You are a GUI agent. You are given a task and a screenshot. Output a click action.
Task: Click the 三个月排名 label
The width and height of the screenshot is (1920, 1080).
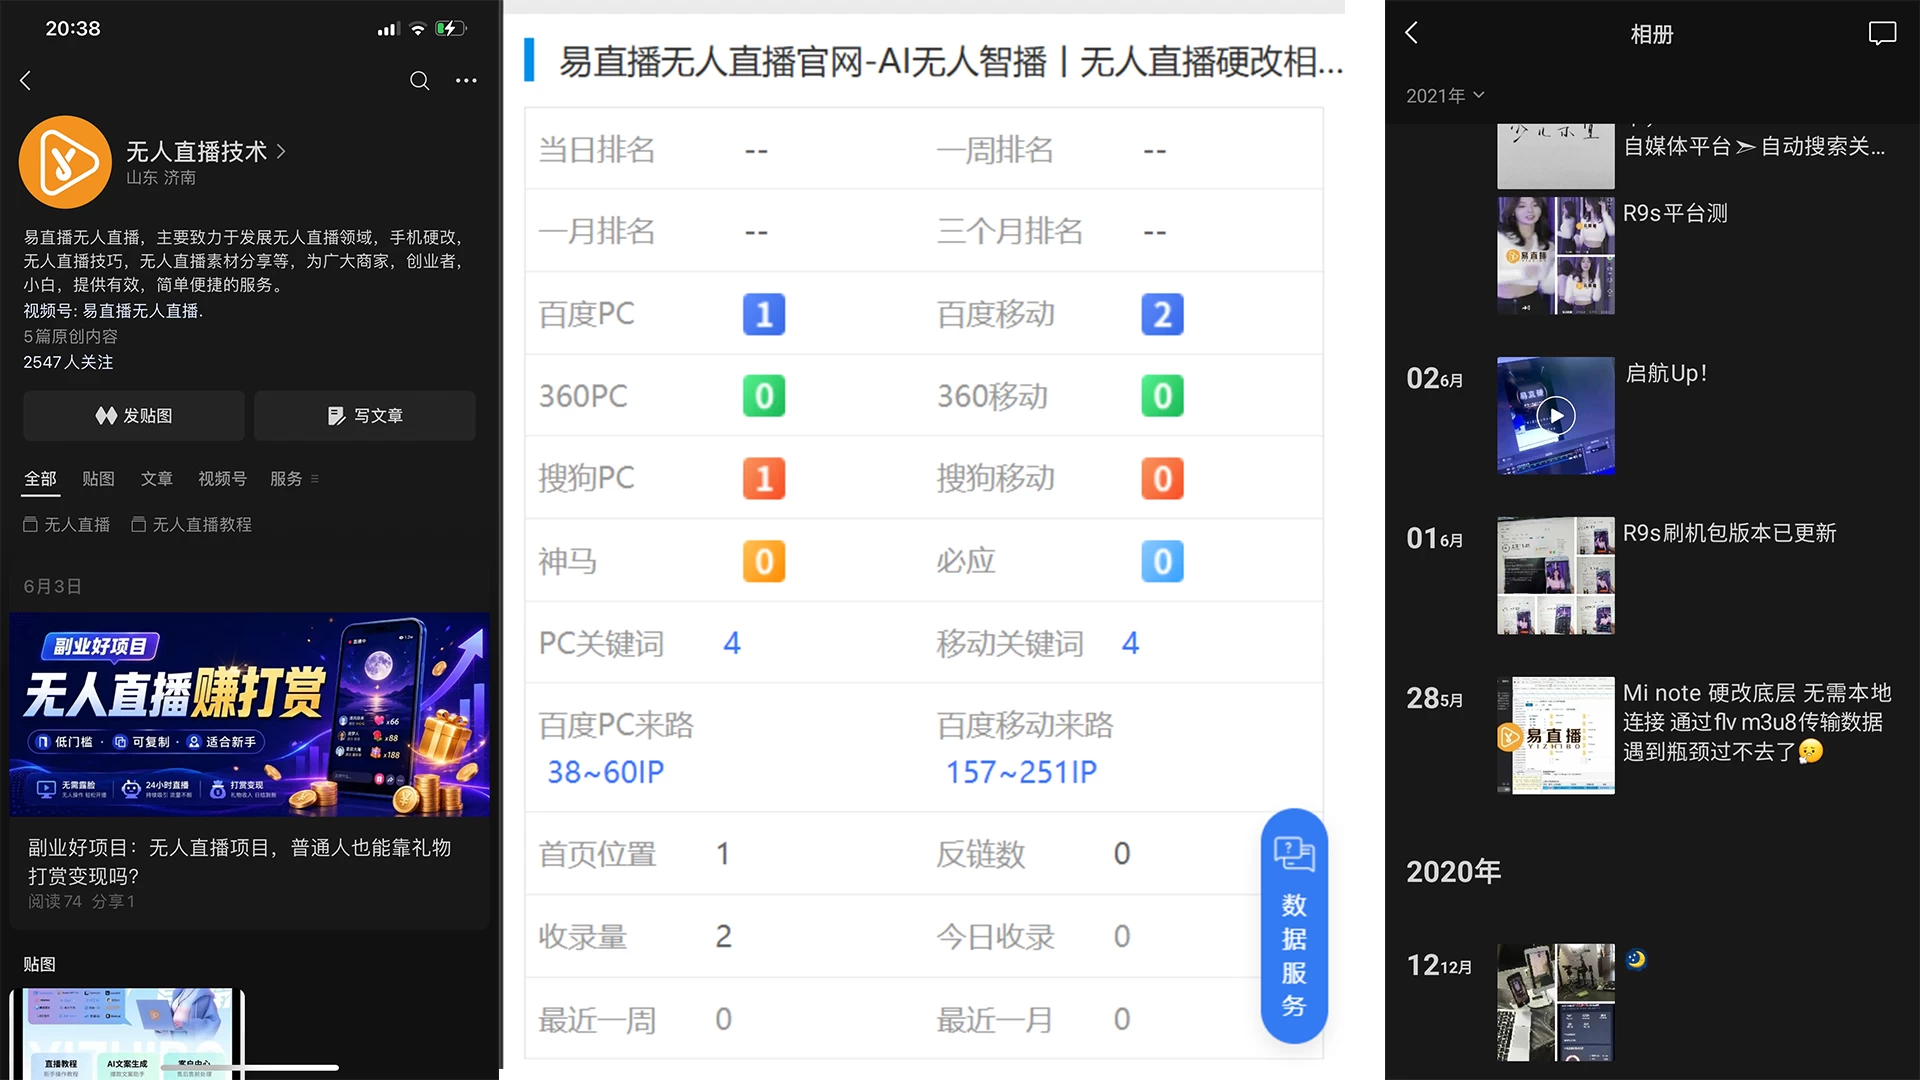click(x=1010, y=232)
